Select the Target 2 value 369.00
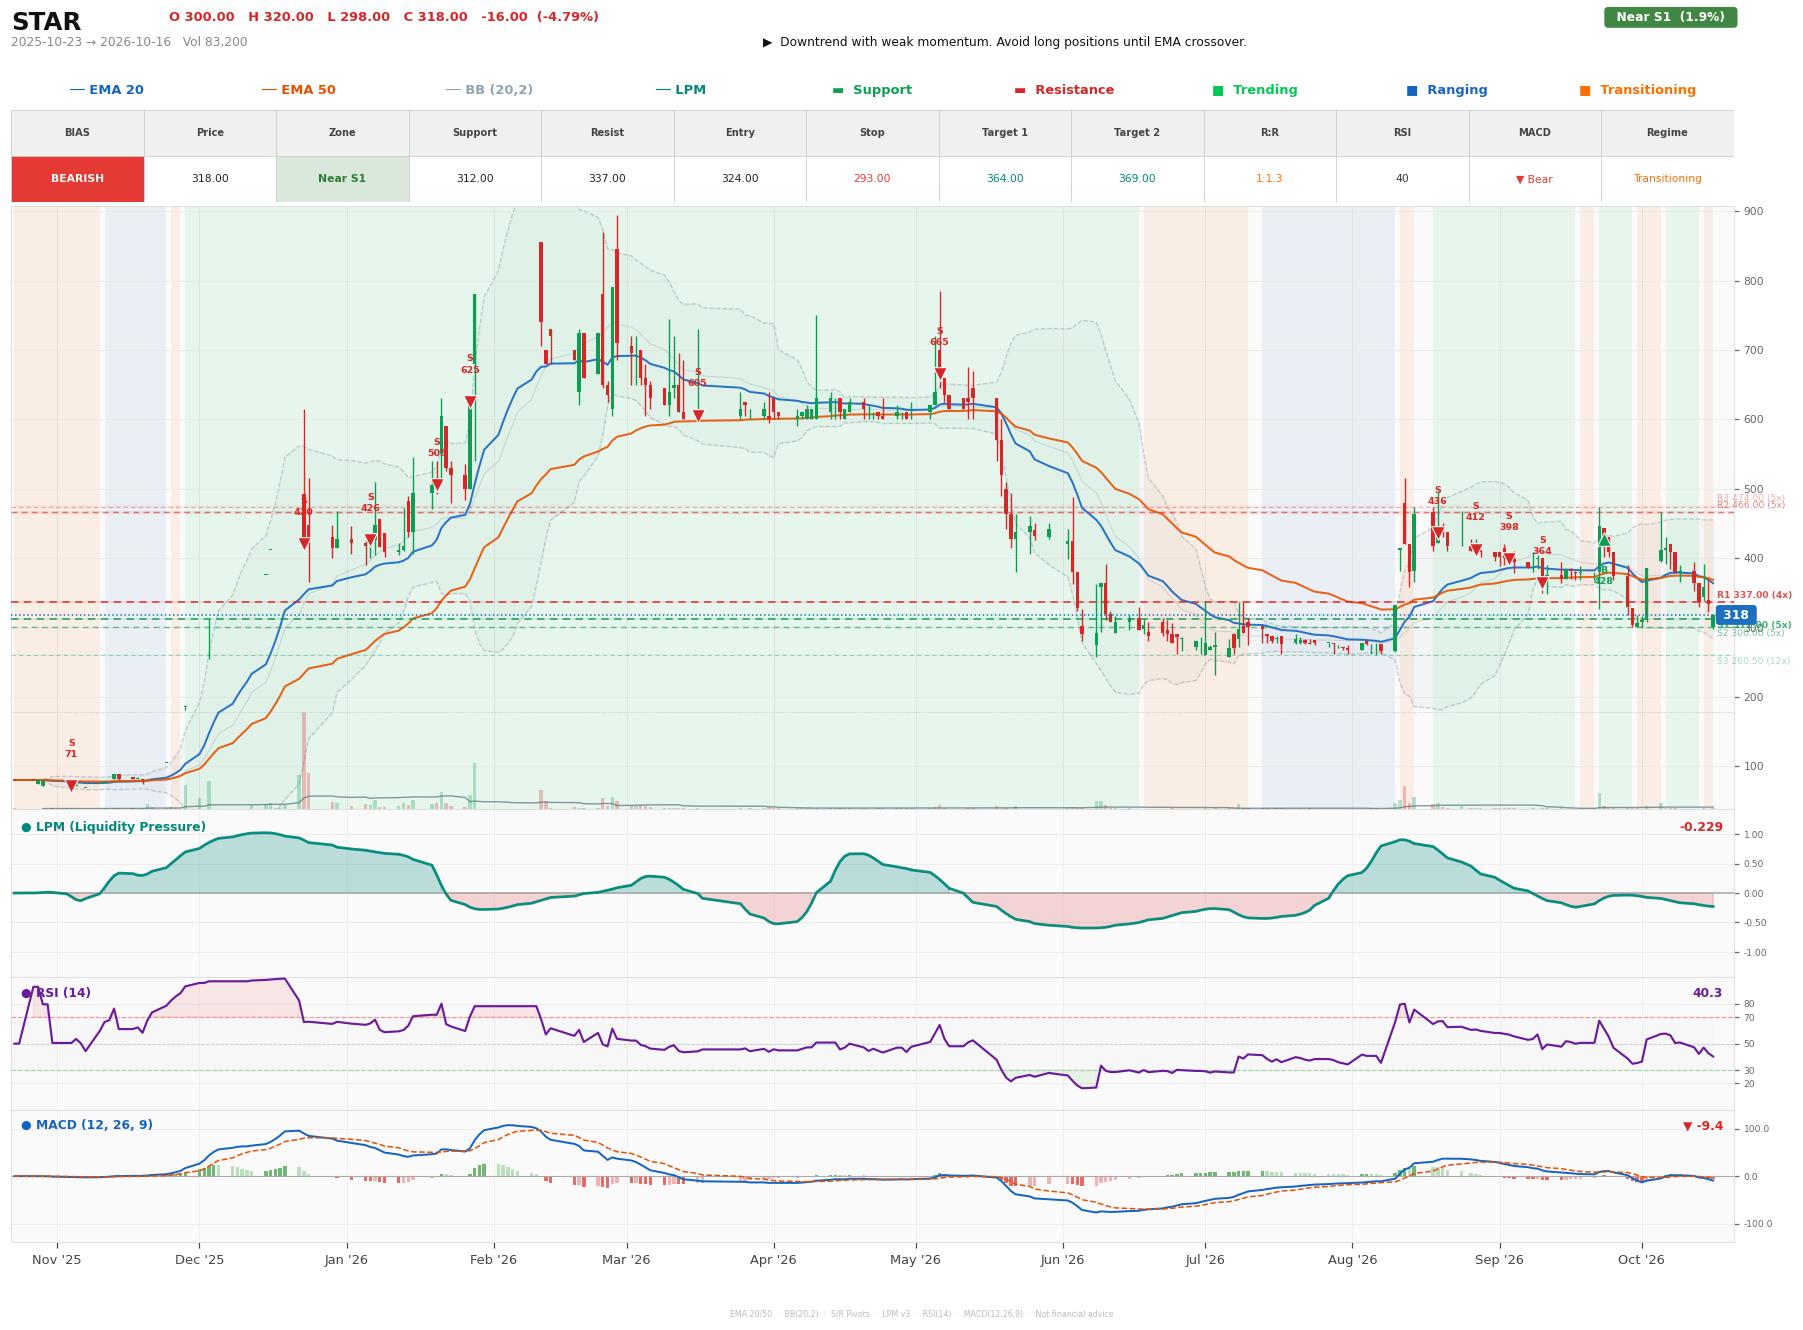Viewport: 1803px width, 1330px height. click(x=1137, y=179)
